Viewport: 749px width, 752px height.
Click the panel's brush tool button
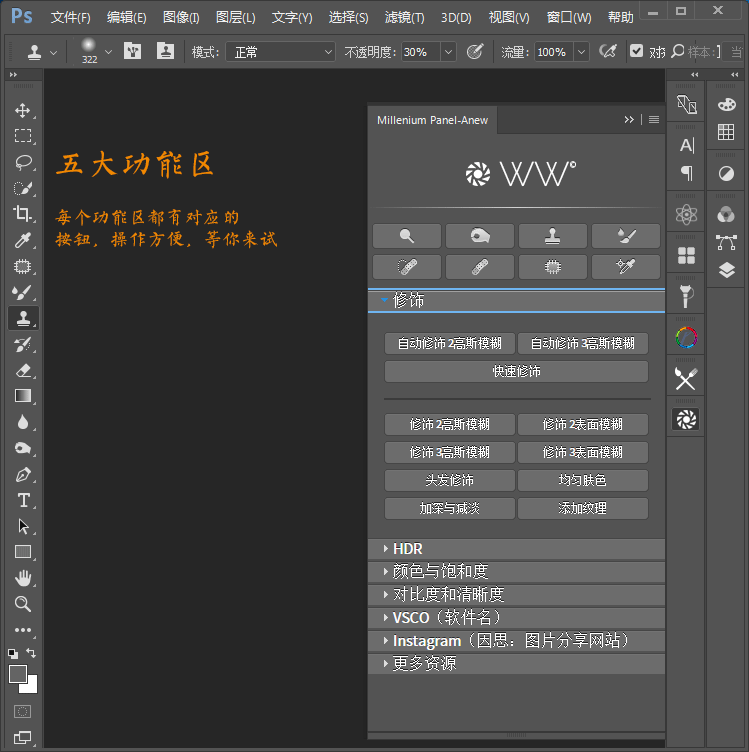[x=626, y=236]
